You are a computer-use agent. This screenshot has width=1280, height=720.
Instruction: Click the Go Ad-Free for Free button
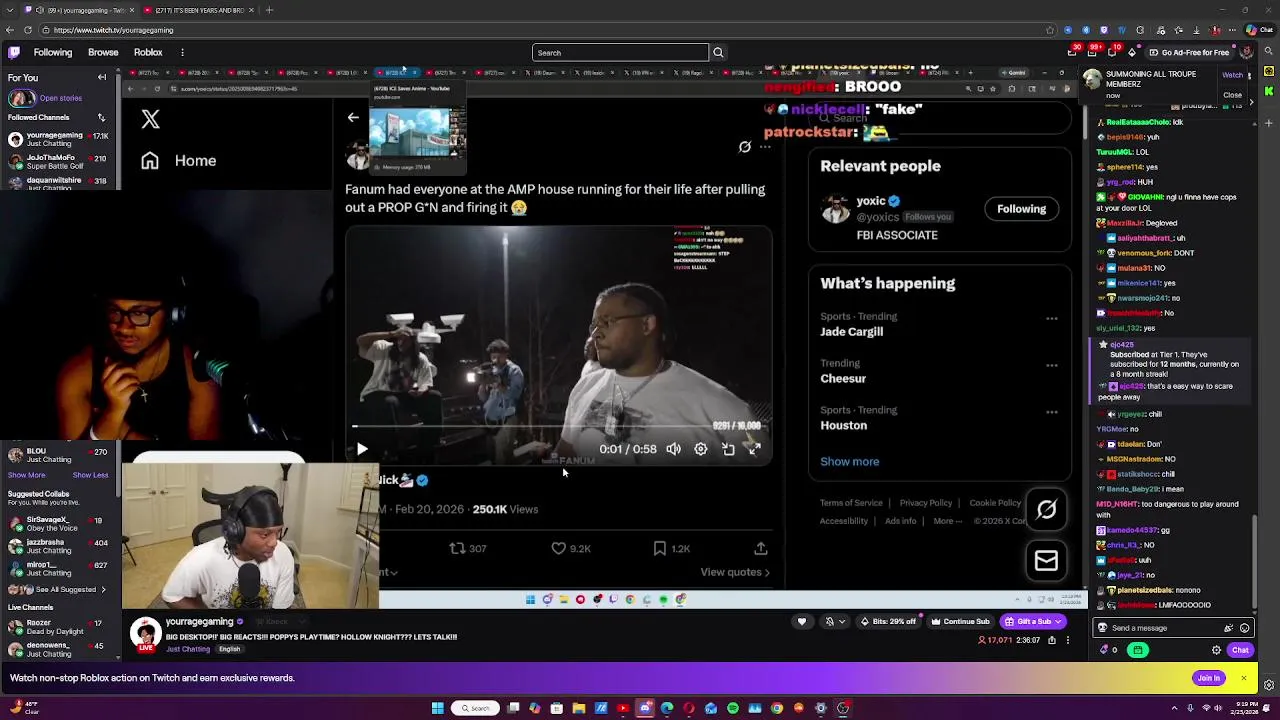click(x=1189, y=52)
